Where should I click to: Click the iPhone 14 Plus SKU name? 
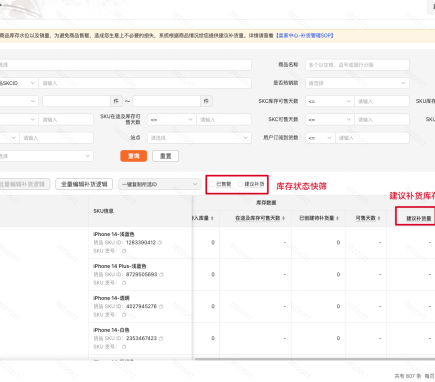pos(120,266)
